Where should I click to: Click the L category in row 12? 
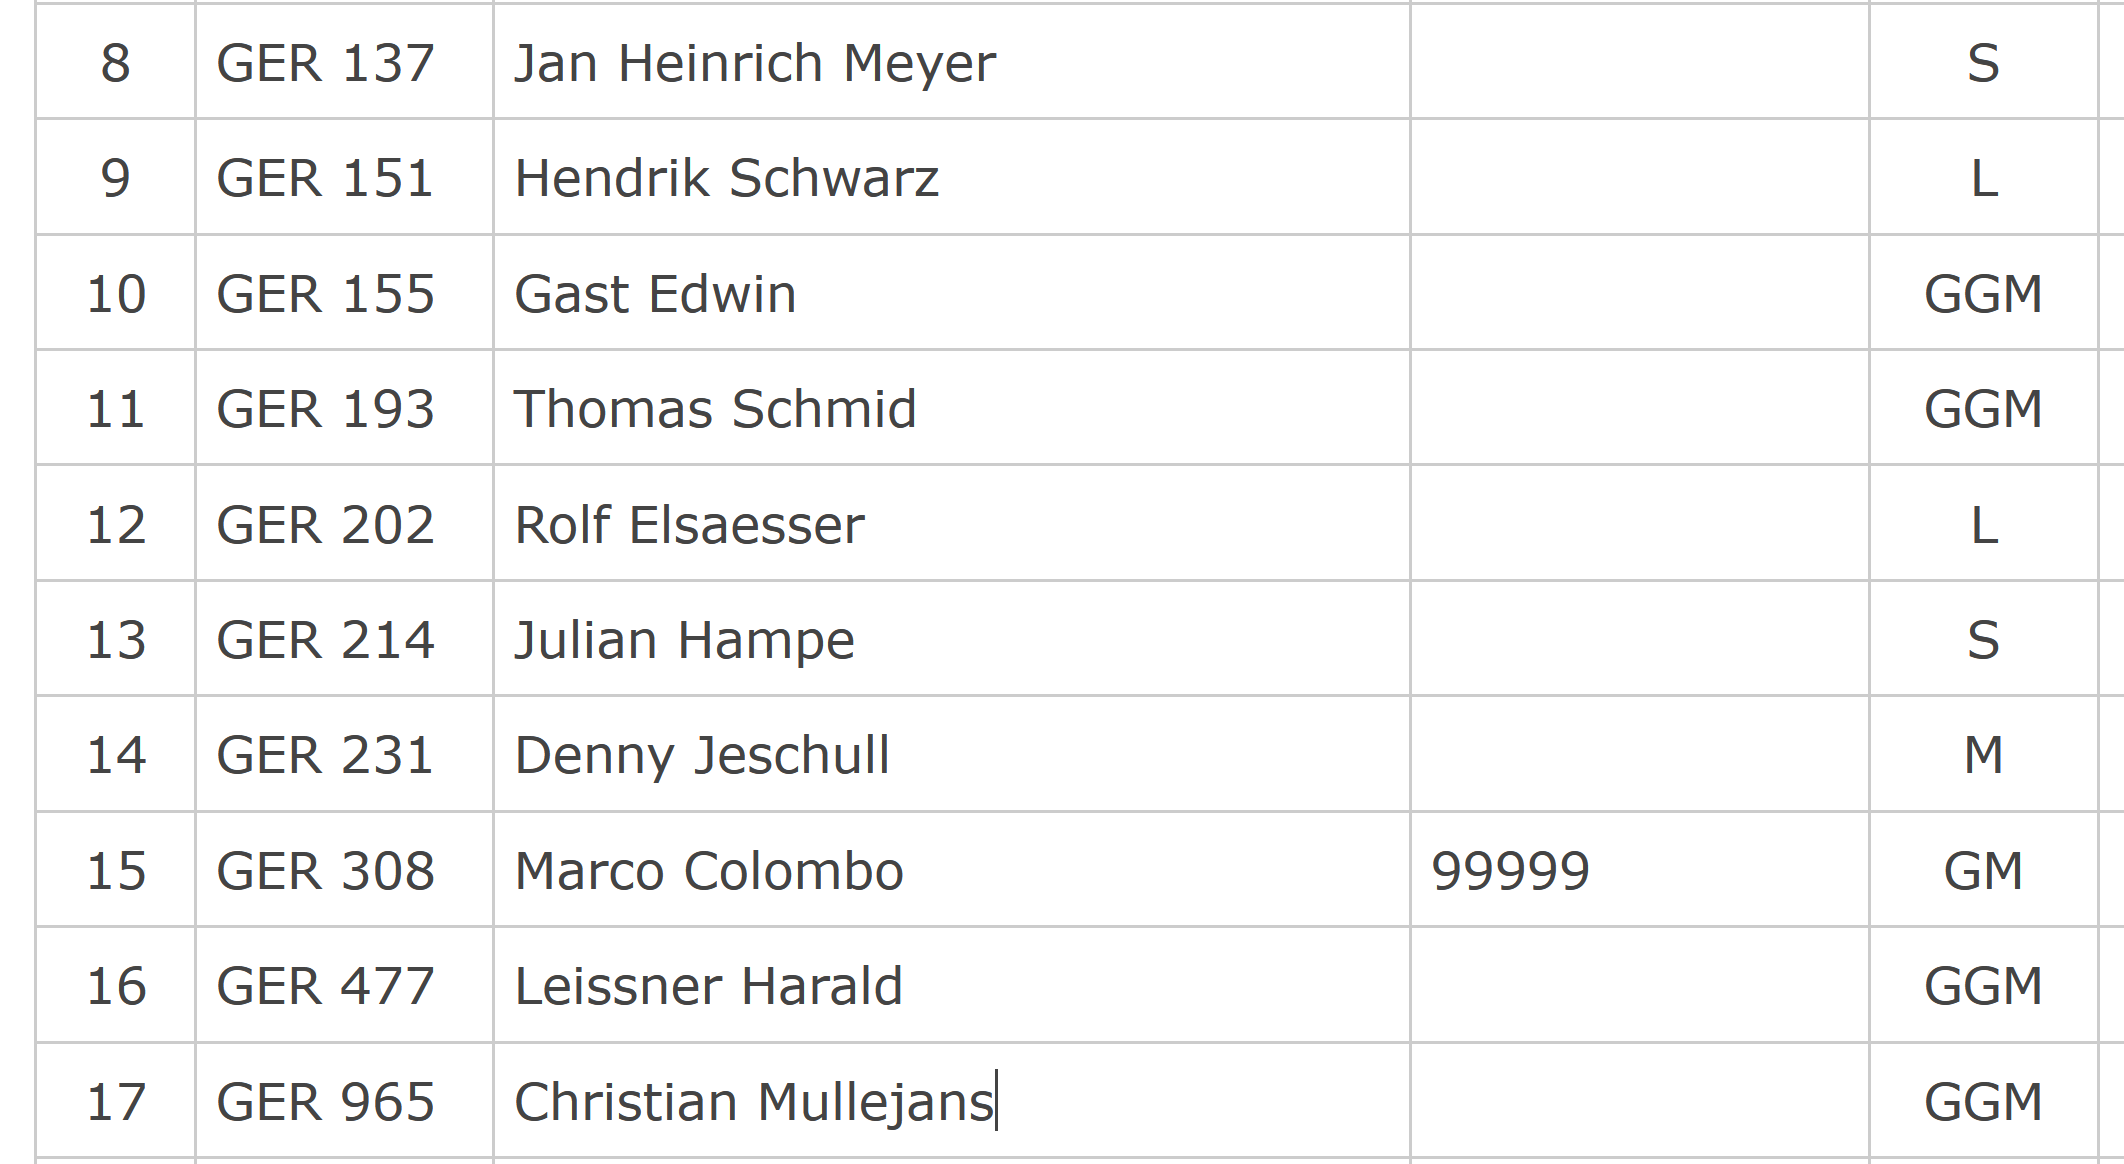[x=1984, y=525]
